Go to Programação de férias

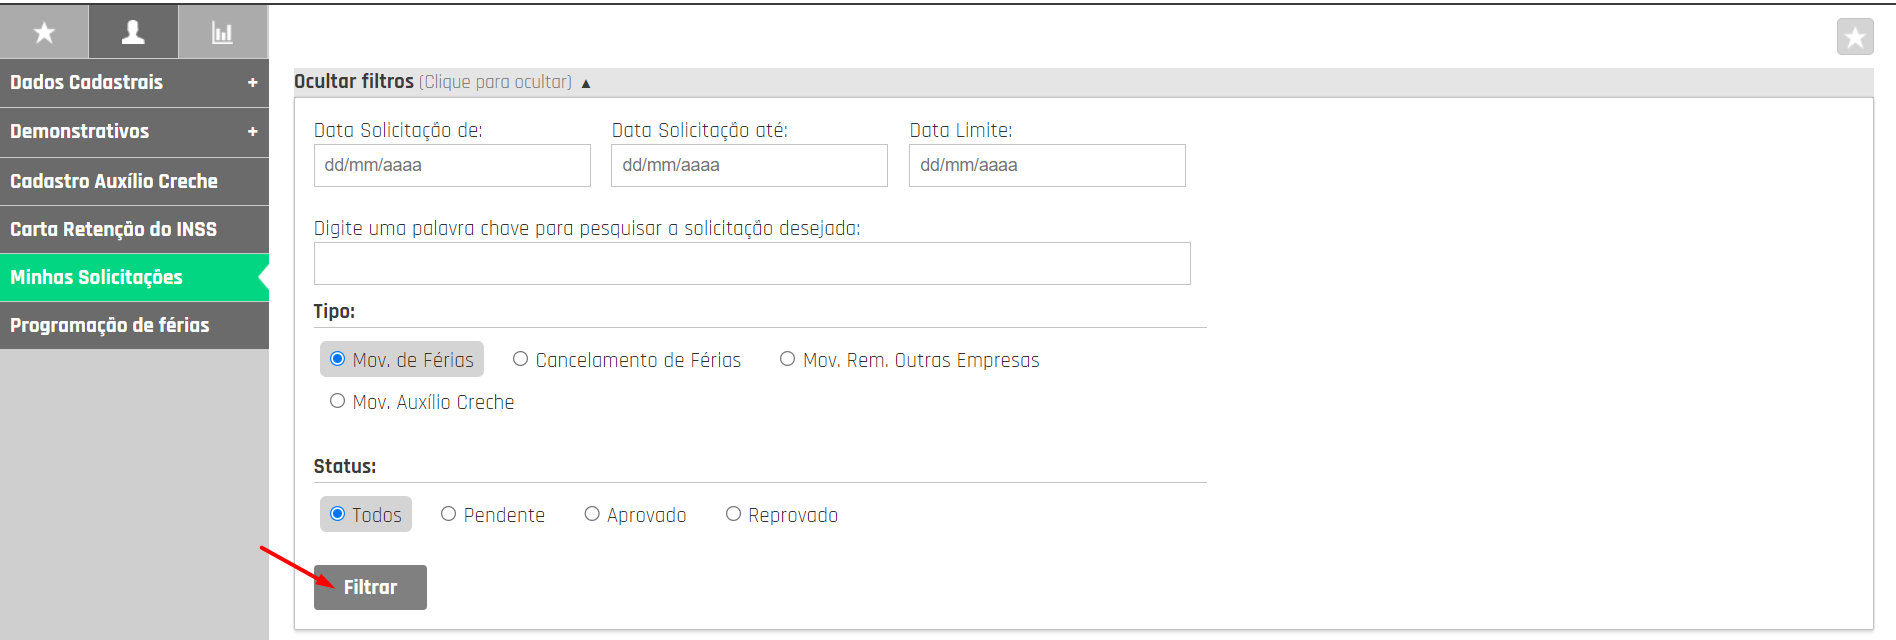pos(110,325)
